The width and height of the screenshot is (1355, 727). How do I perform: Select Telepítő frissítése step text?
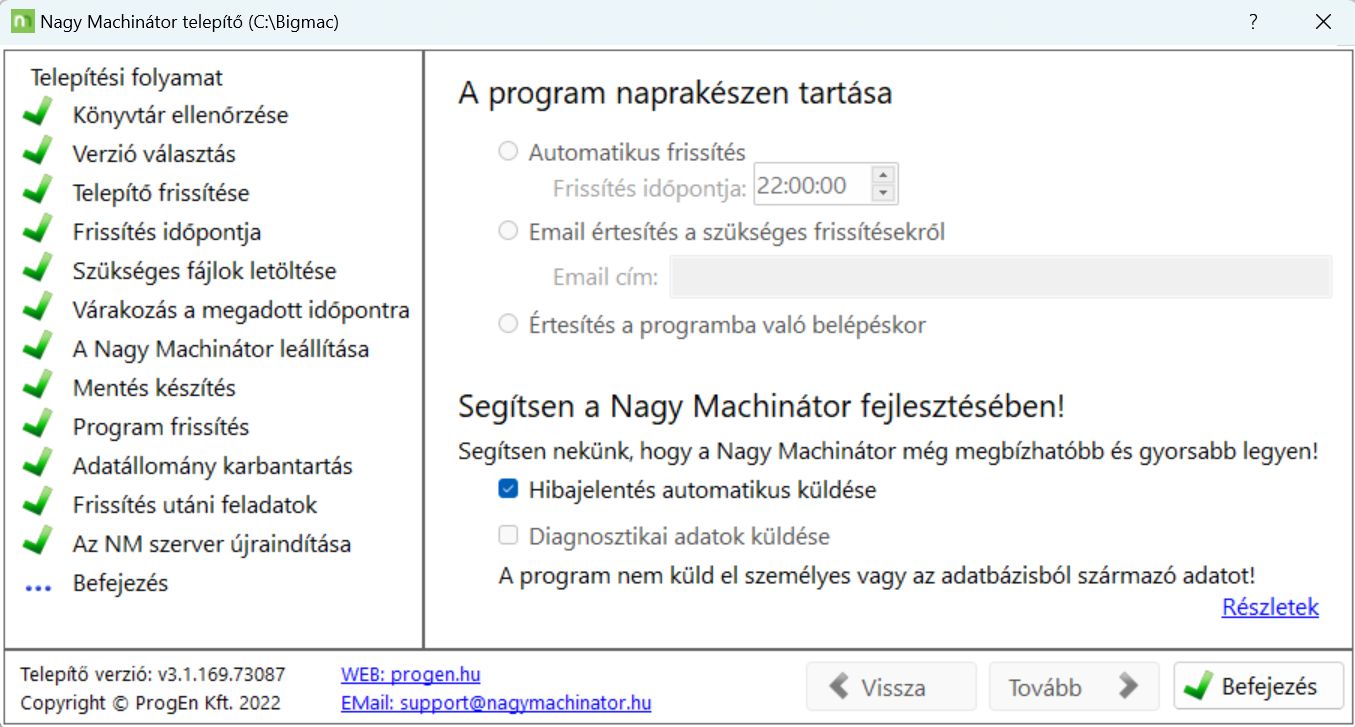(x=161, y=193)
